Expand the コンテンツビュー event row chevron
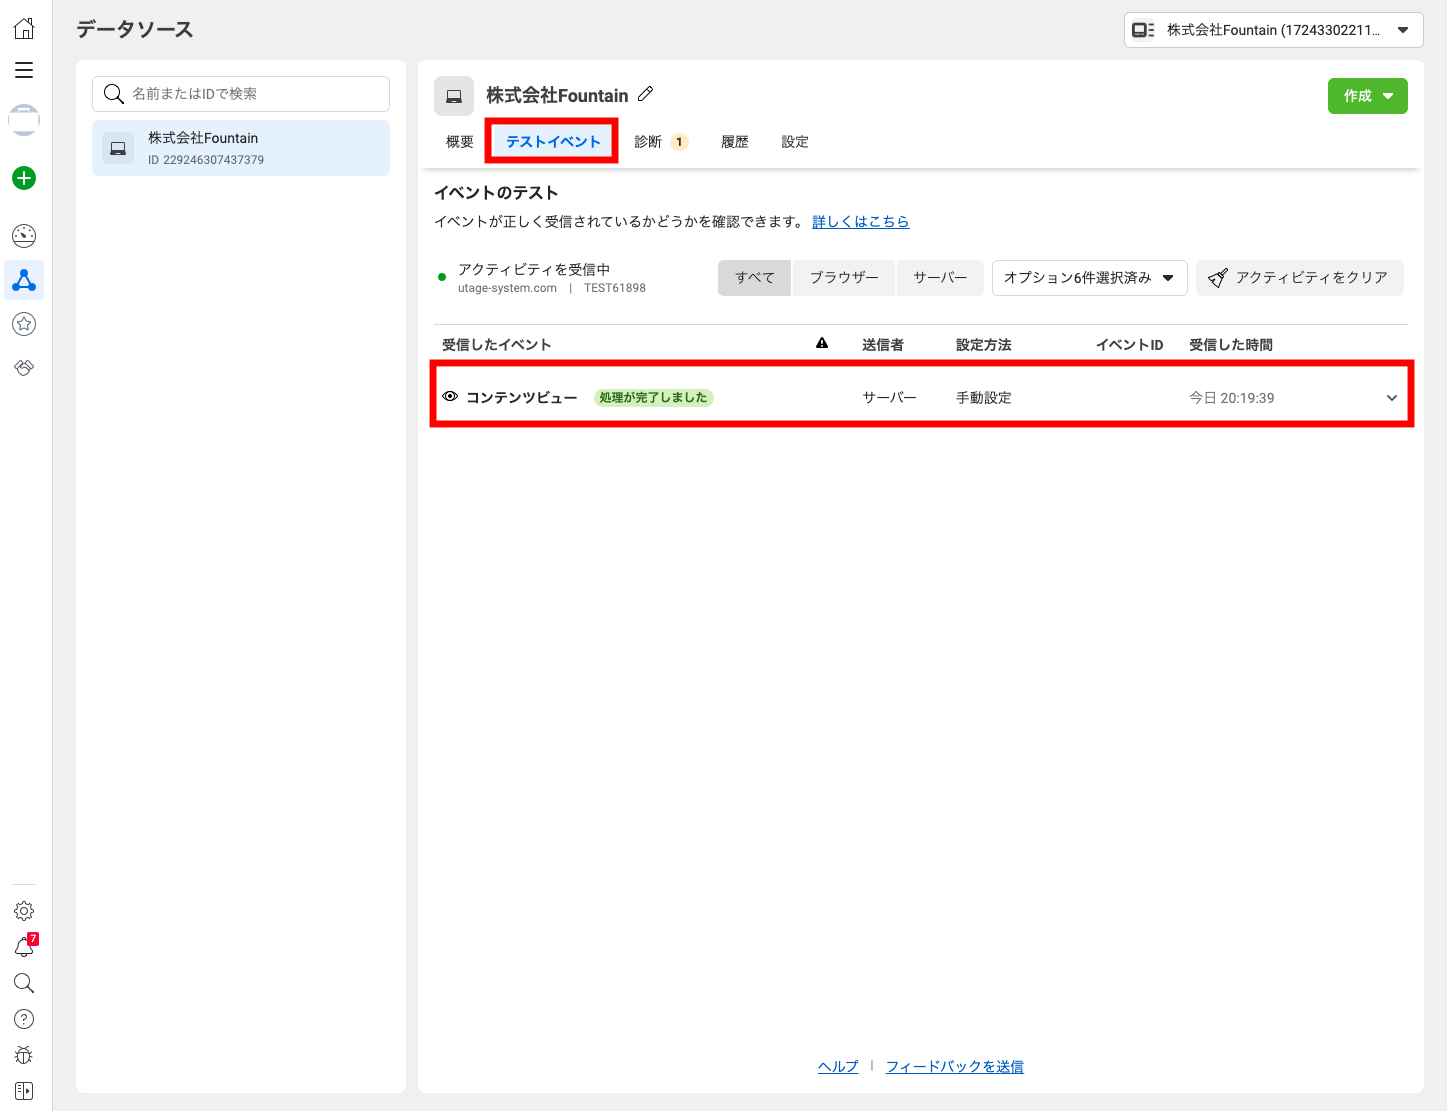Viewport: 1447px width, 1111px height. pos(1391,398)
